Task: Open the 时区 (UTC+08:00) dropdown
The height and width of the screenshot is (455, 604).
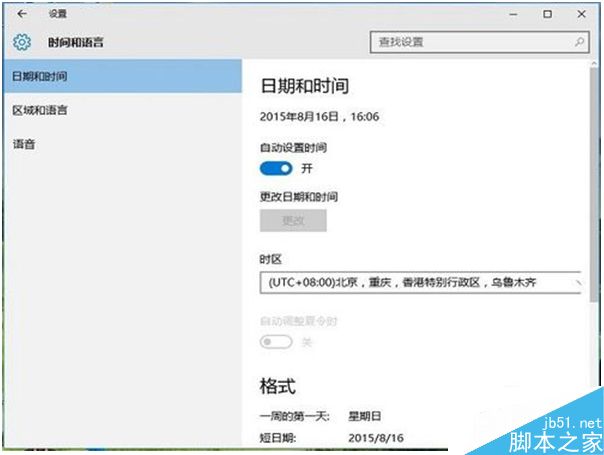Action: pos(420,283)
